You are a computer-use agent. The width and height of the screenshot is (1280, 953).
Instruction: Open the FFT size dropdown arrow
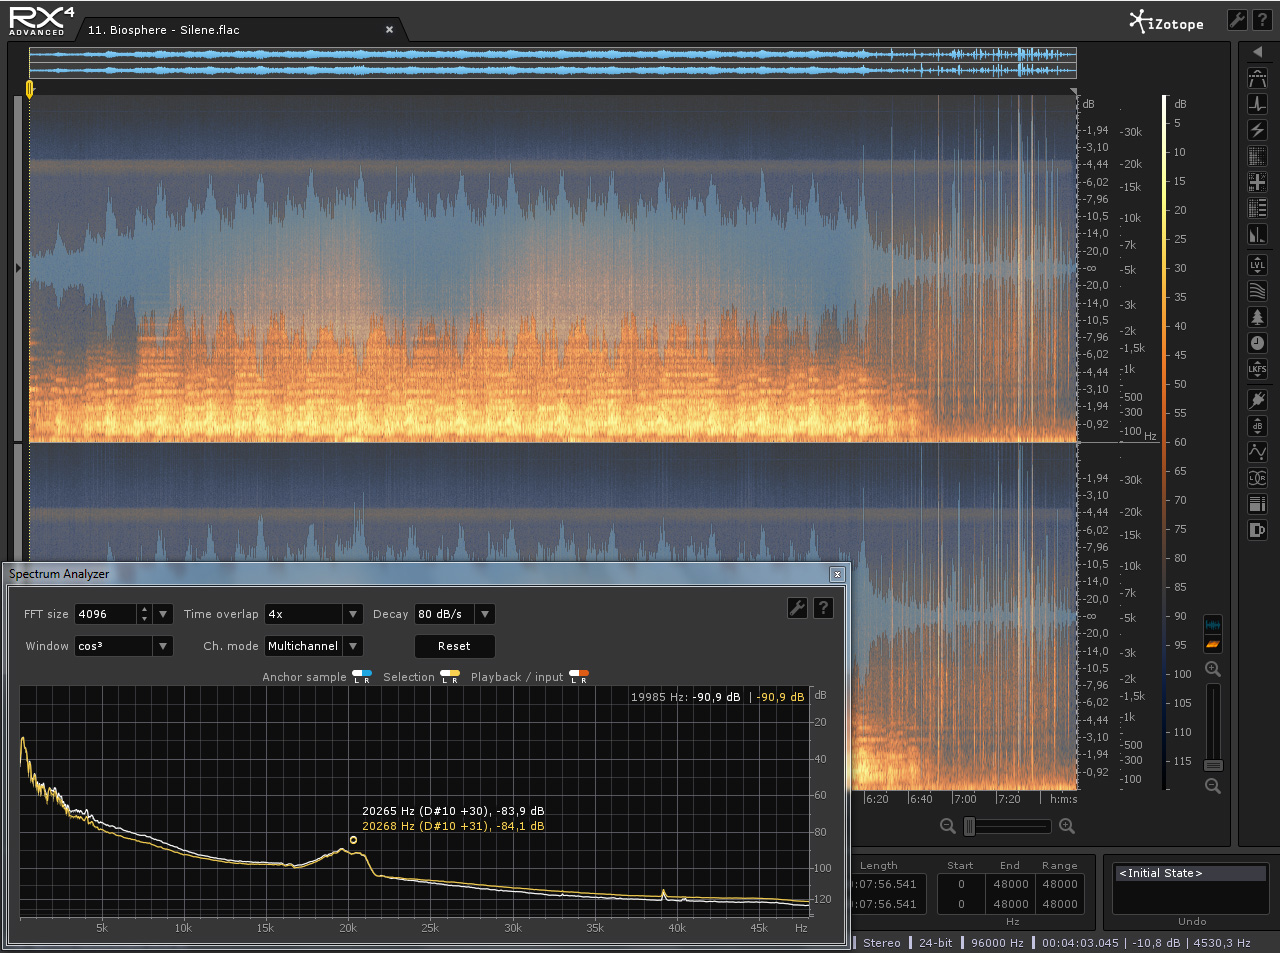(163, 614)
